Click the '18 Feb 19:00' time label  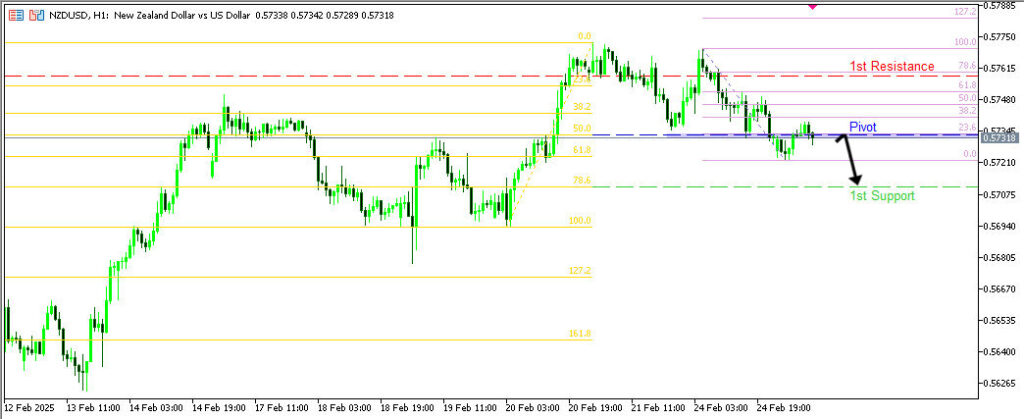(x=408, y=408)
